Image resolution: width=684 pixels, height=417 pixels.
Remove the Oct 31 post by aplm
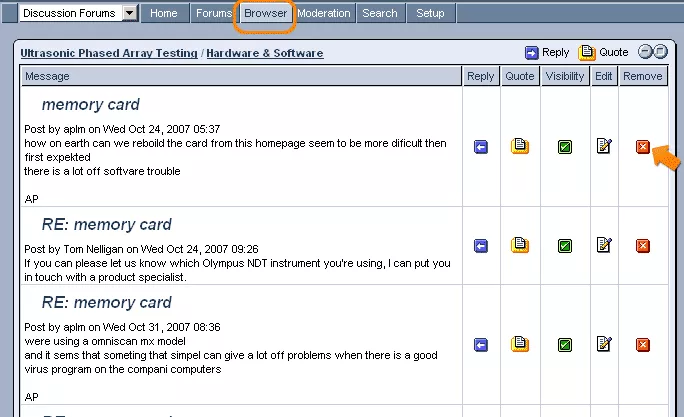[x=643, y=345]
